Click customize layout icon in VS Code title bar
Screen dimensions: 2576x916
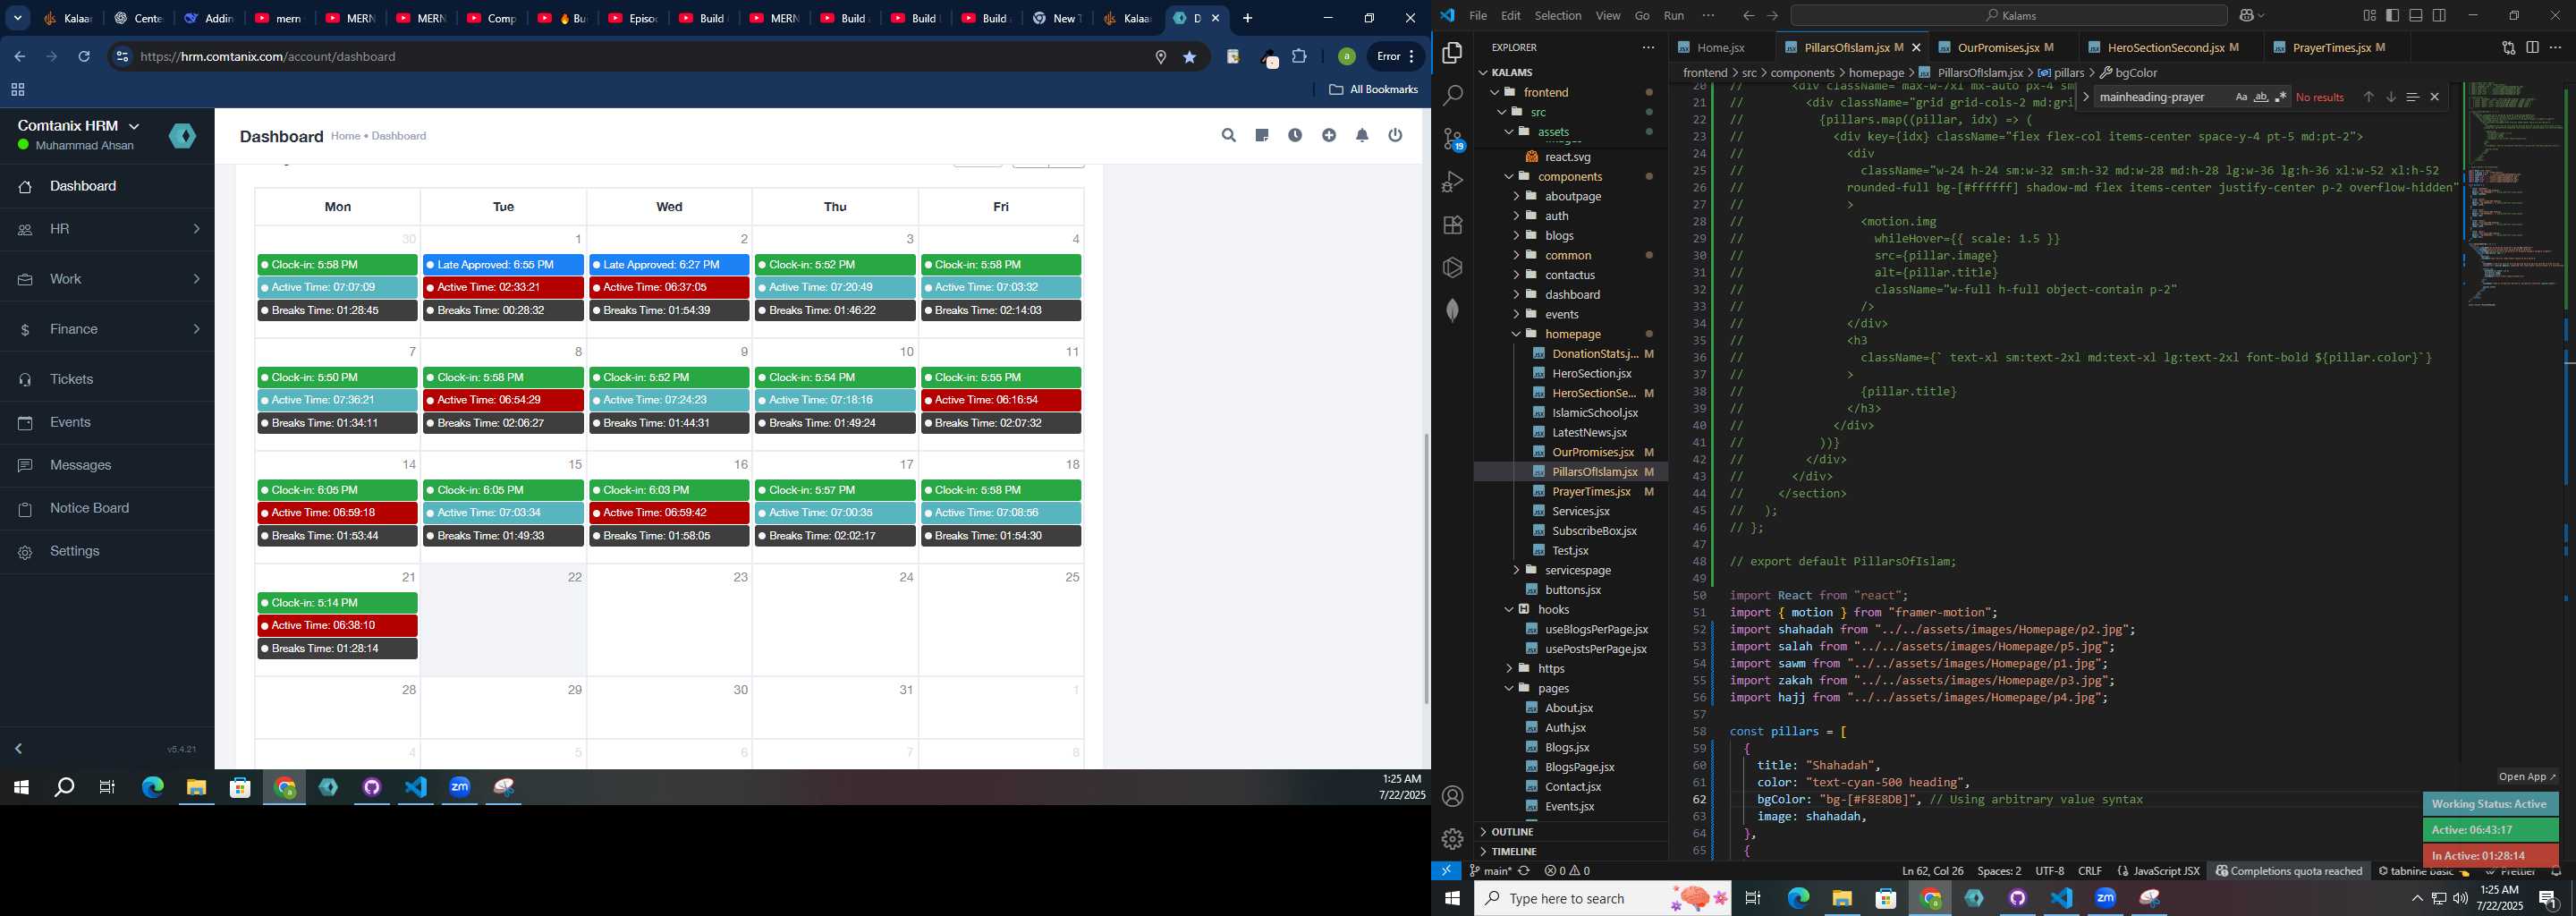click(x=2369, y=15)
